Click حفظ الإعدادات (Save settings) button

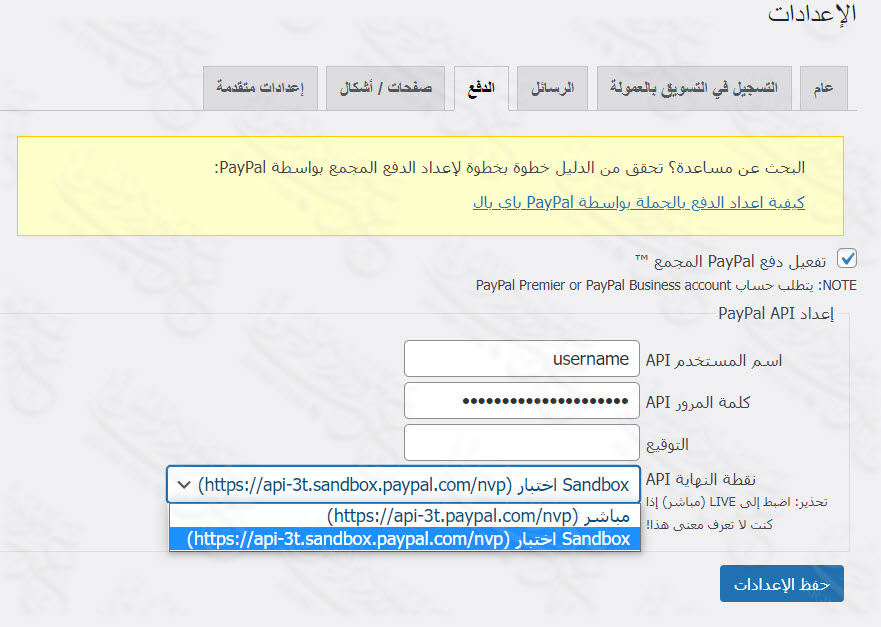782,584
